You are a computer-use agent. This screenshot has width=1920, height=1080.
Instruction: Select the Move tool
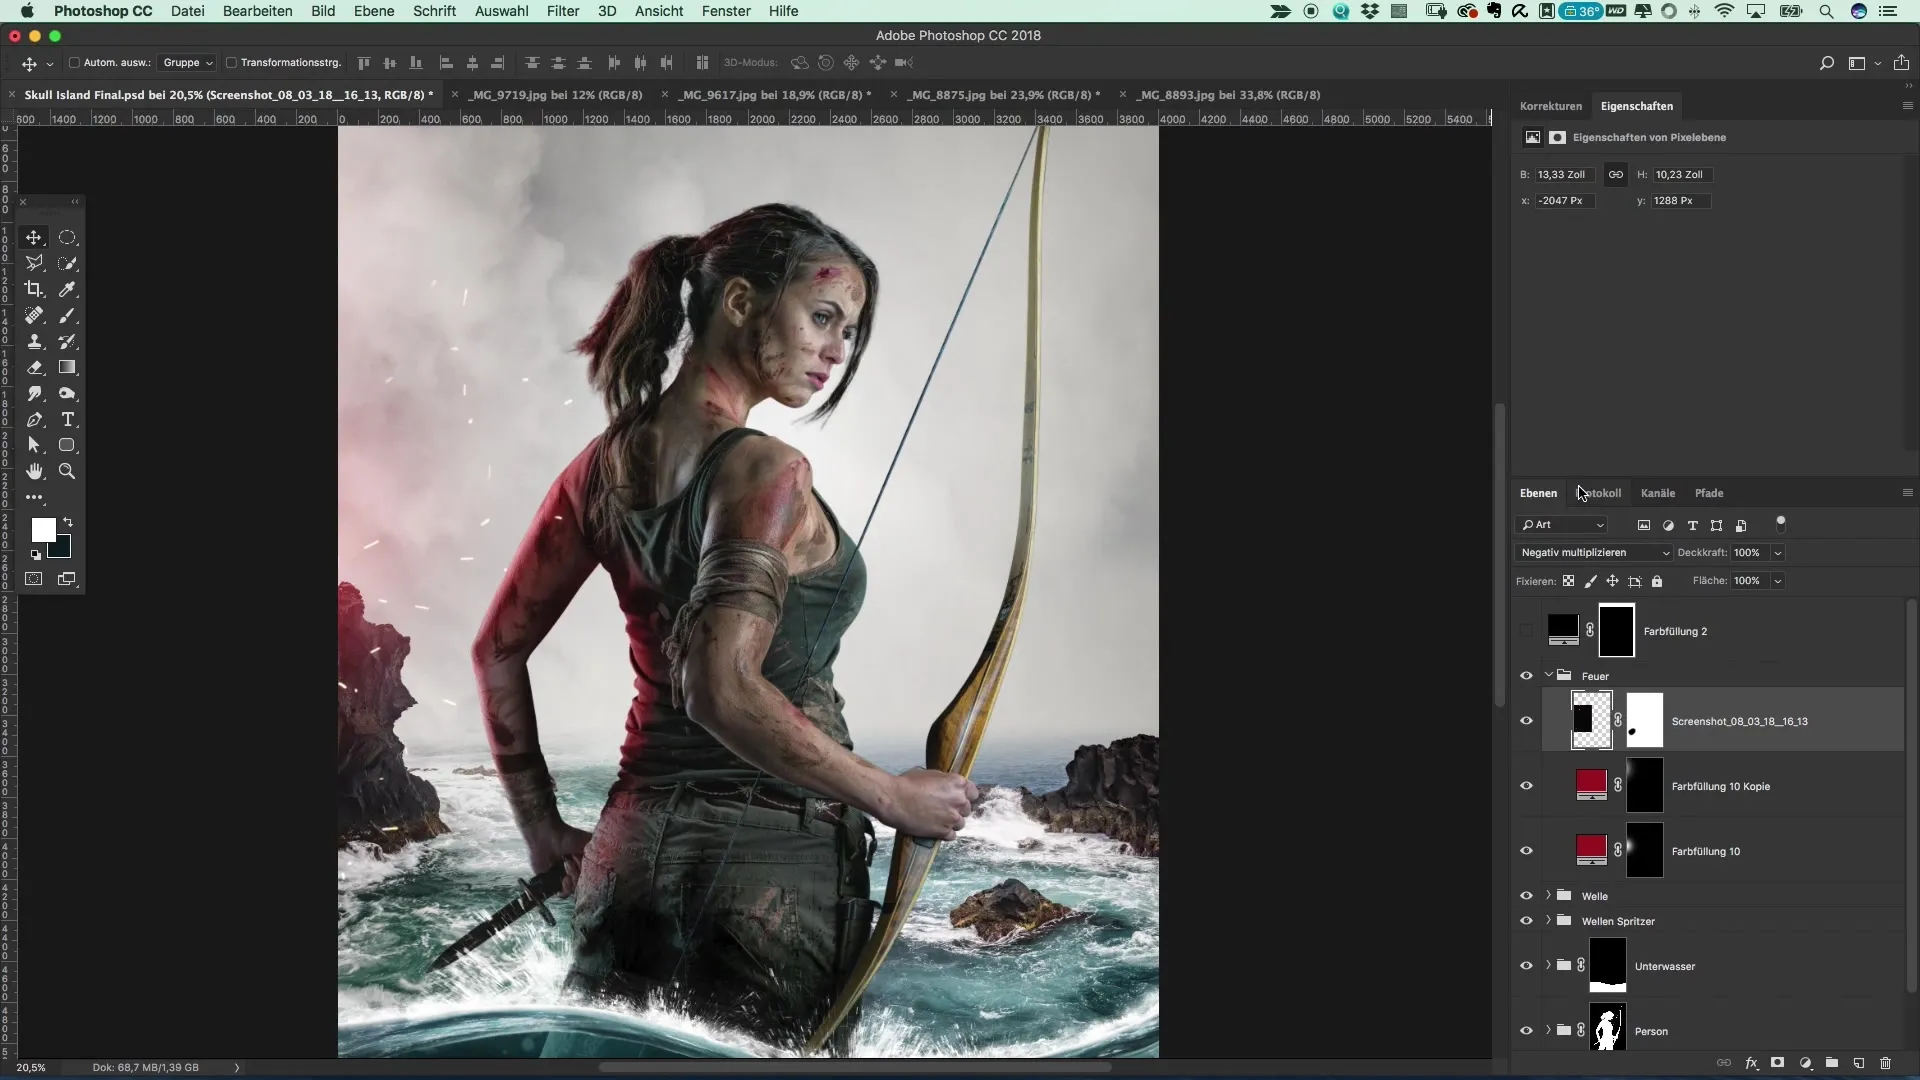click(x=34, y=237)
